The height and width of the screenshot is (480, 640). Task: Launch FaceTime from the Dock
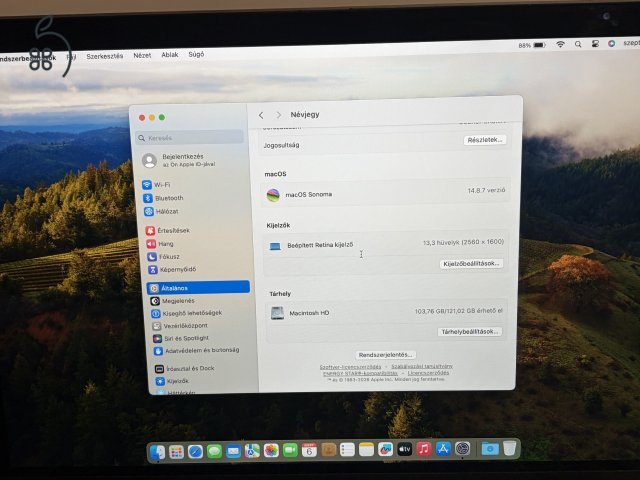(290, 450)
